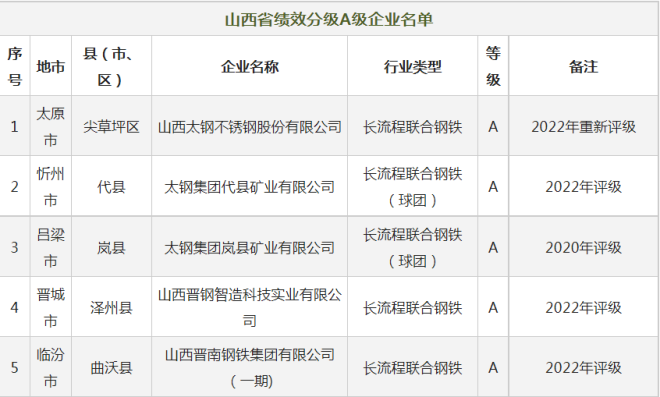Click the 曲沃县 county cell
Viewport: 660px width, 397px height.
pos(111,368)
